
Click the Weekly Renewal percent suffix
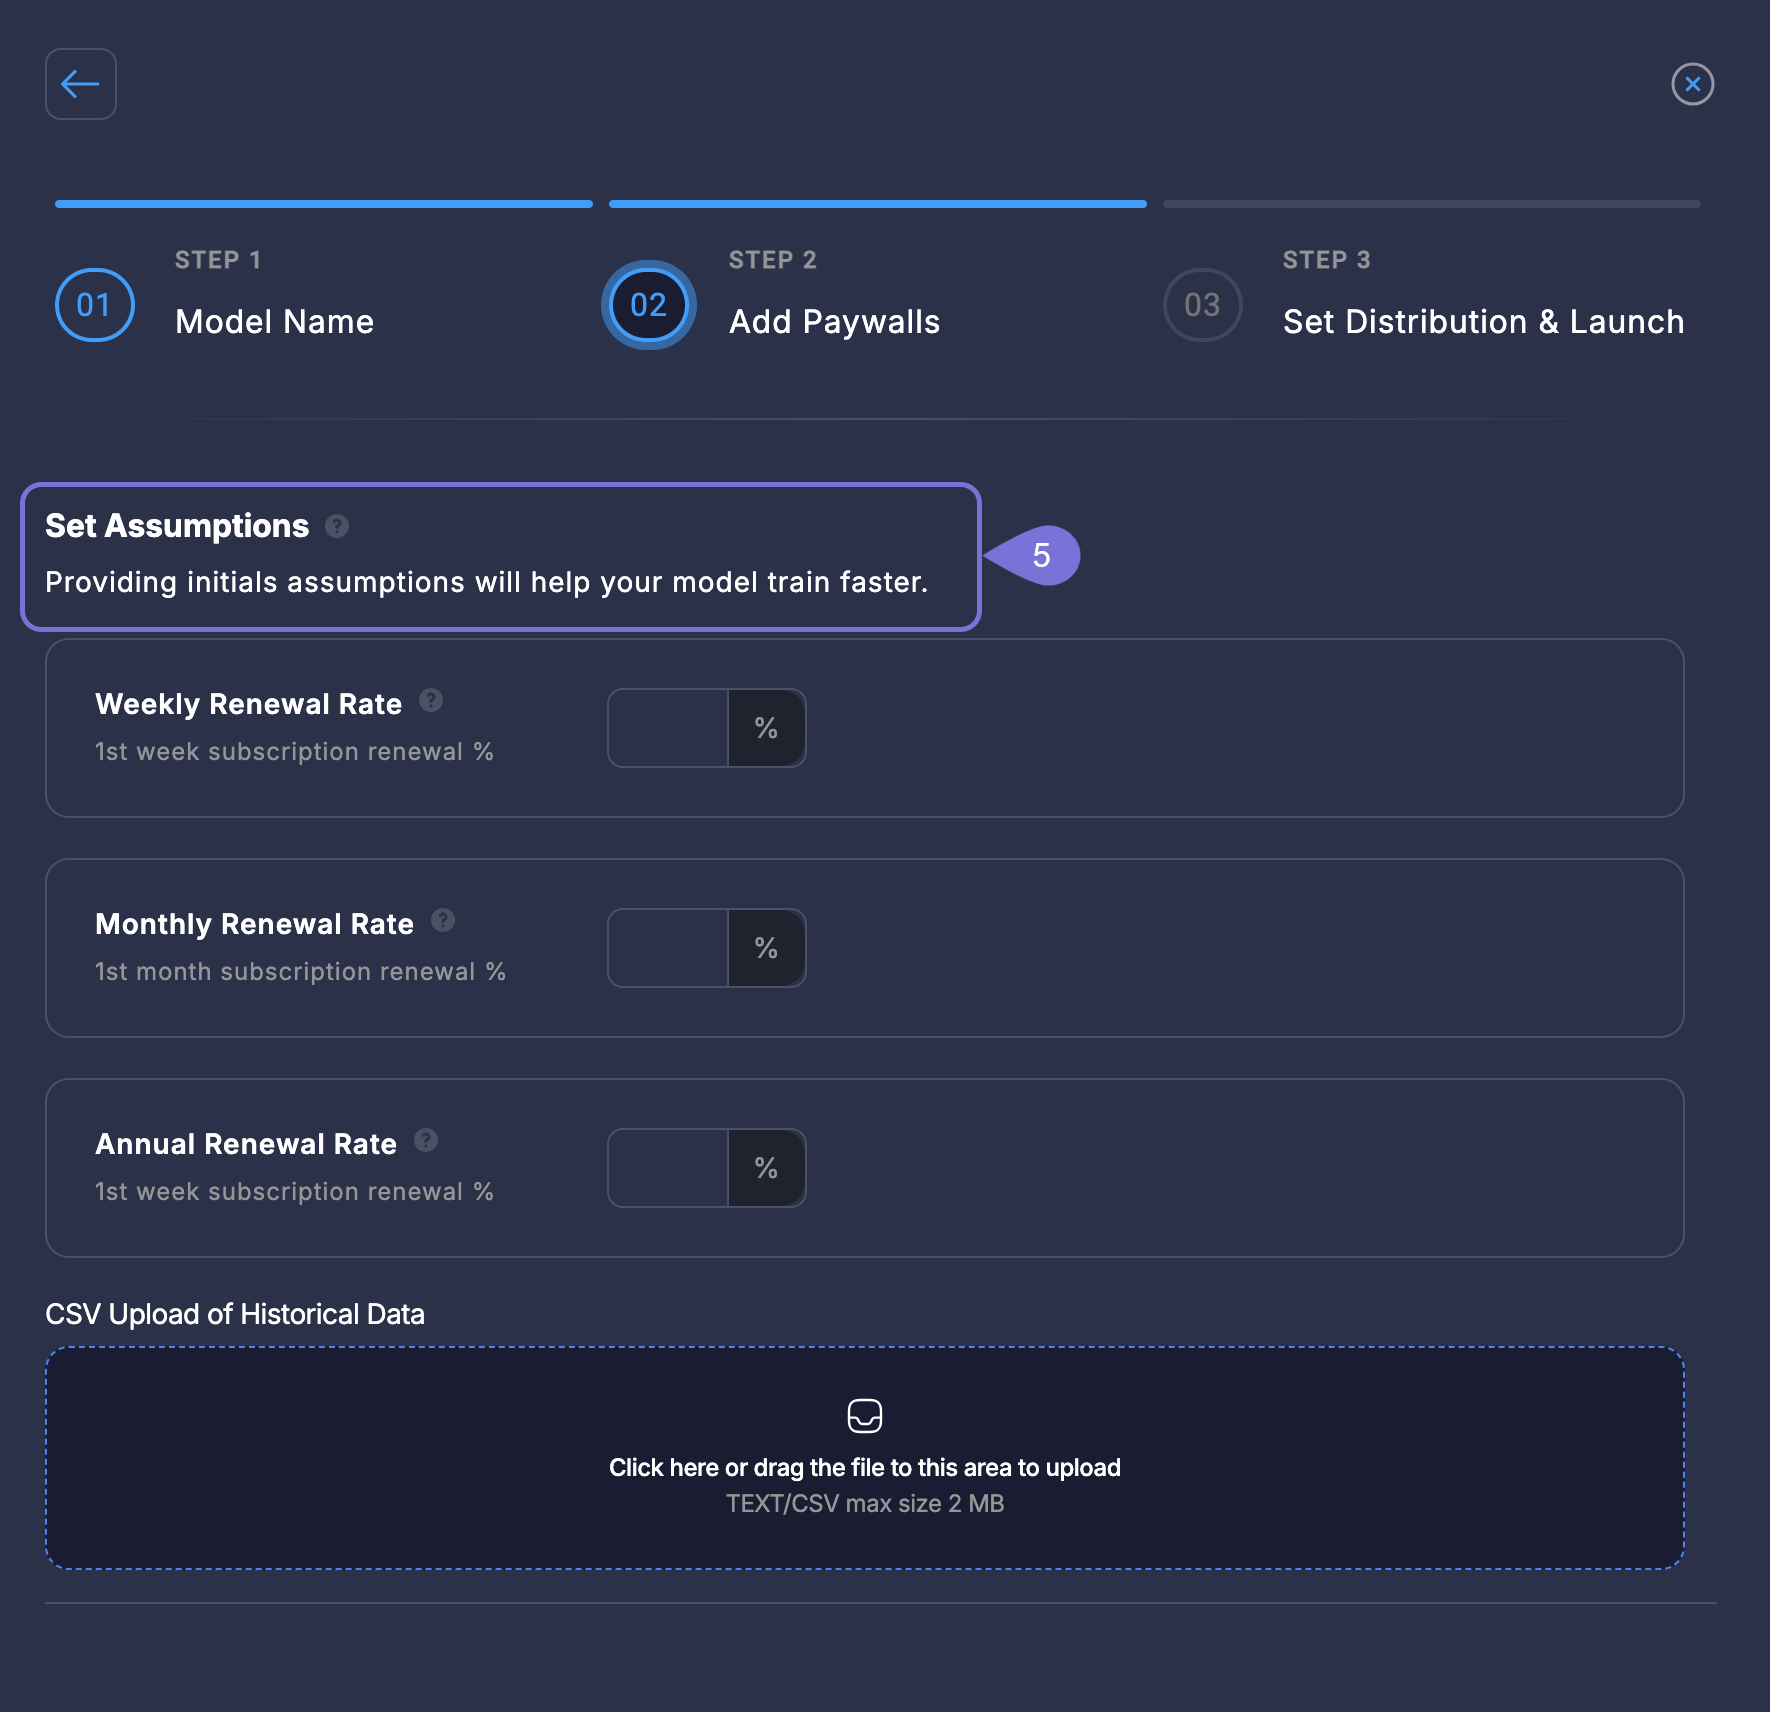click(766, 728)
